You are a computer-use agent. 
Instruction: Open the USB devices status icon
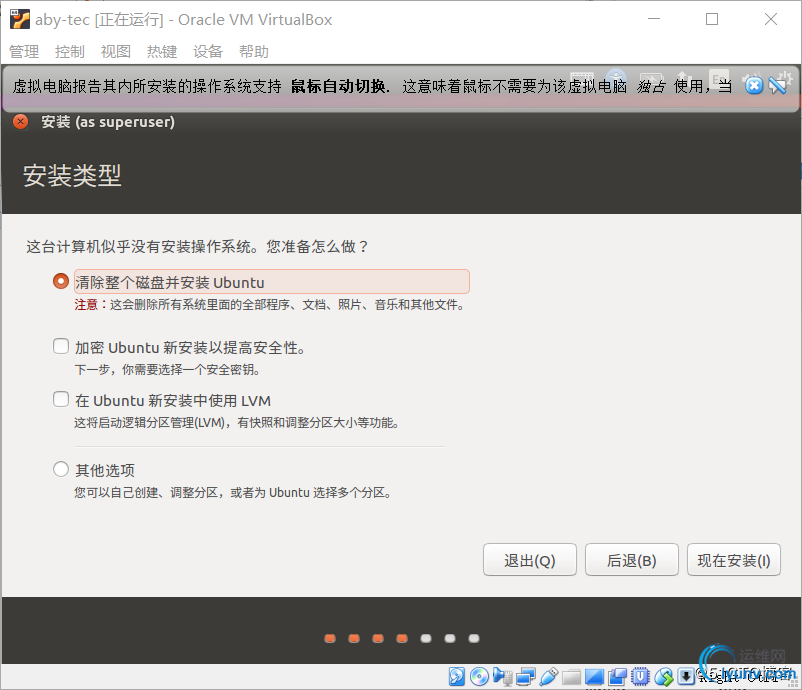pos(548,676)
